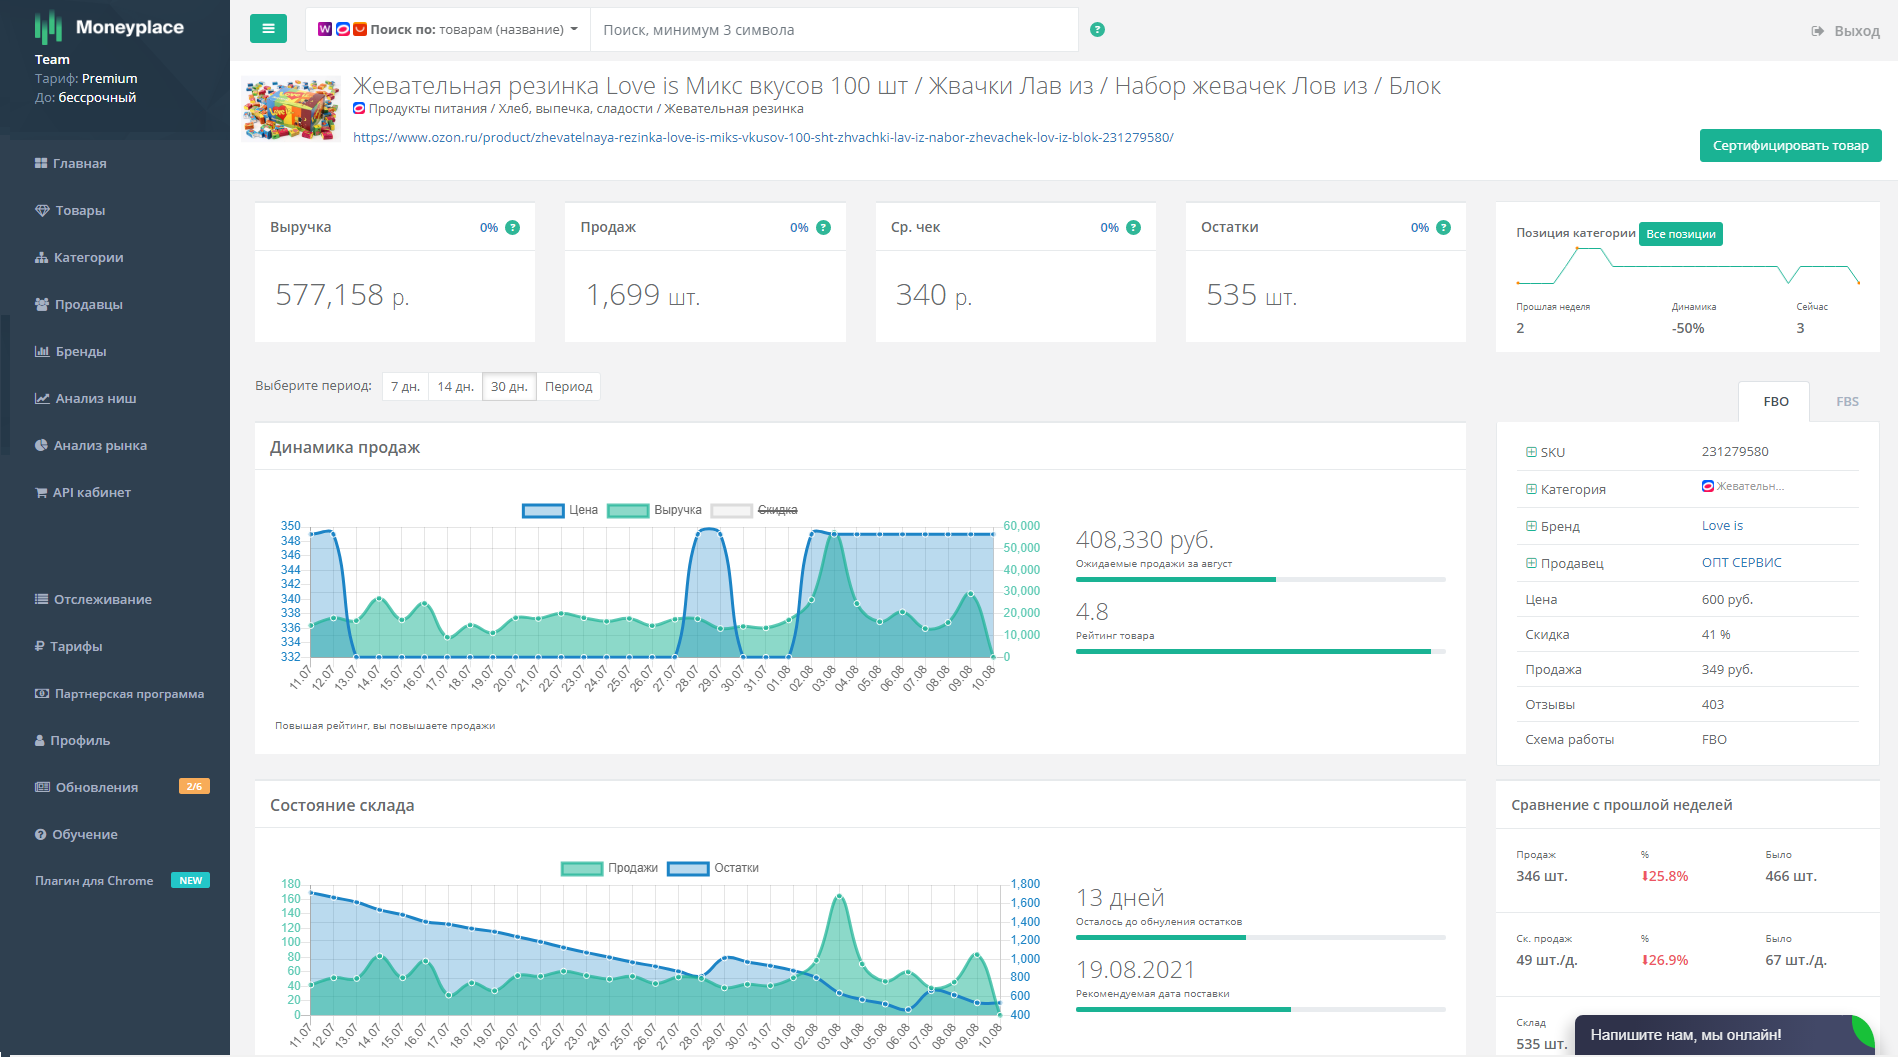Click the Moneyplace logo icon
The width and height of the screenshot is (1898, 1057).
pos(48,27)
